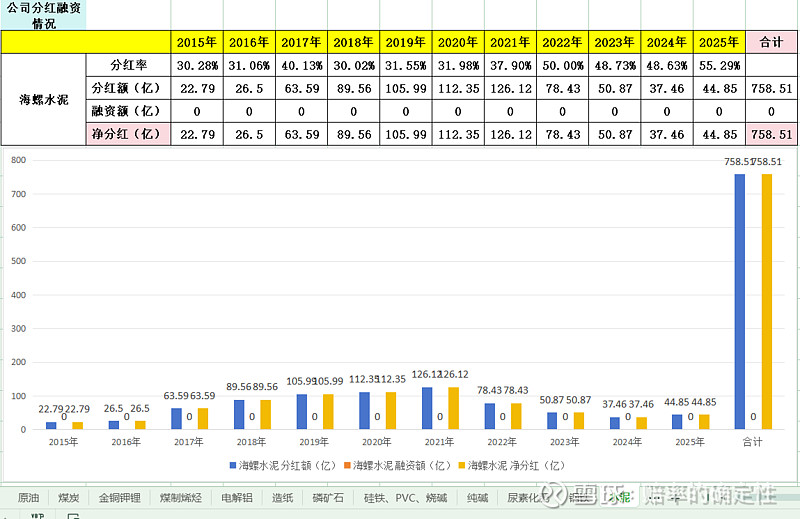Click the blue 2018年 bar in chart
Image resolution: width=800 pixels, height=519 pixels.
click(239, 414)
